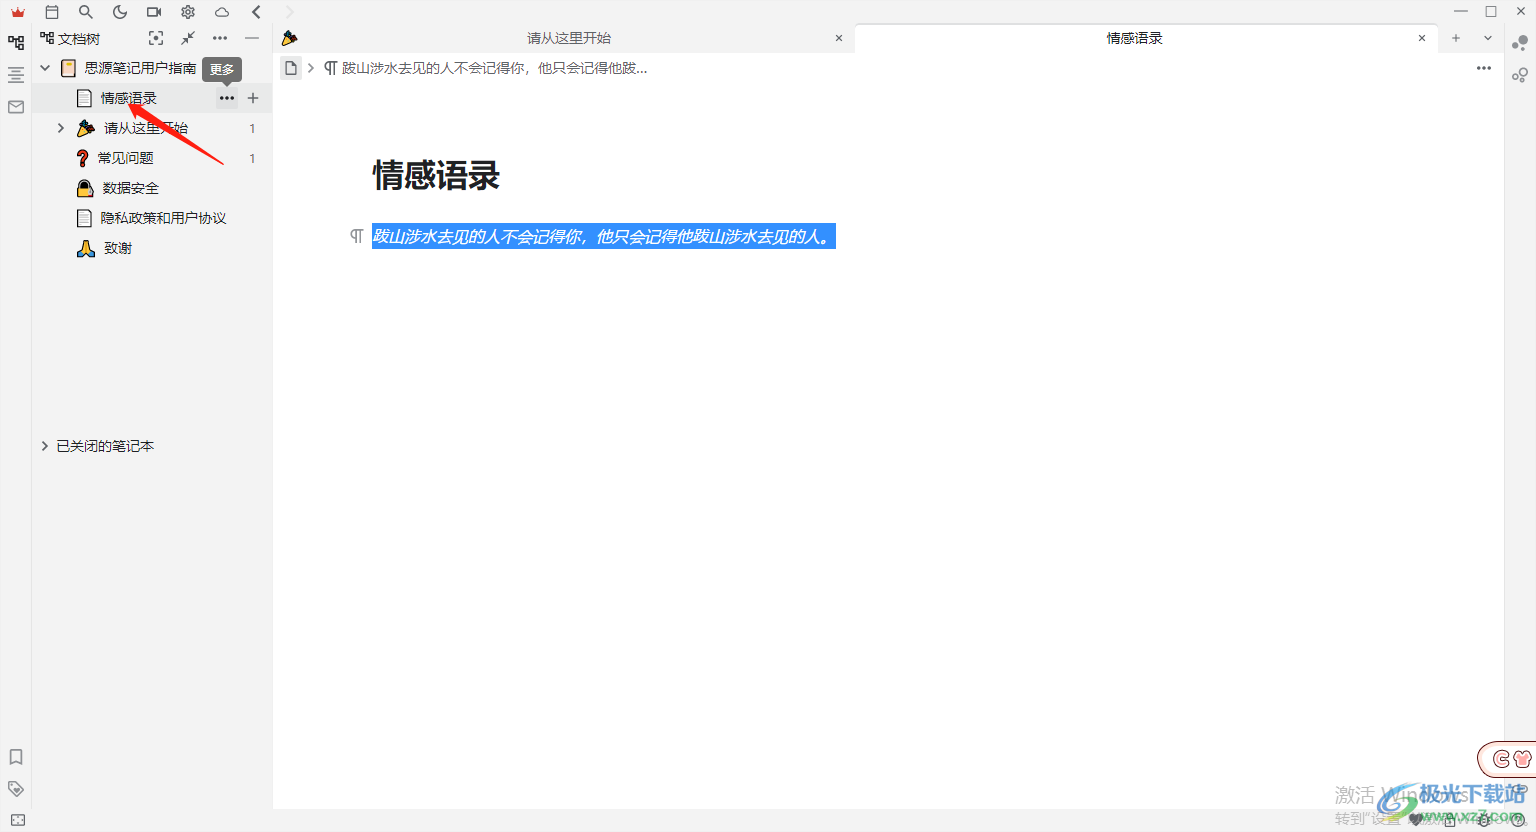Viewport: 1536px width, 832px height.
Task: Open global search magnifier icon
Action: click(86, 12)
